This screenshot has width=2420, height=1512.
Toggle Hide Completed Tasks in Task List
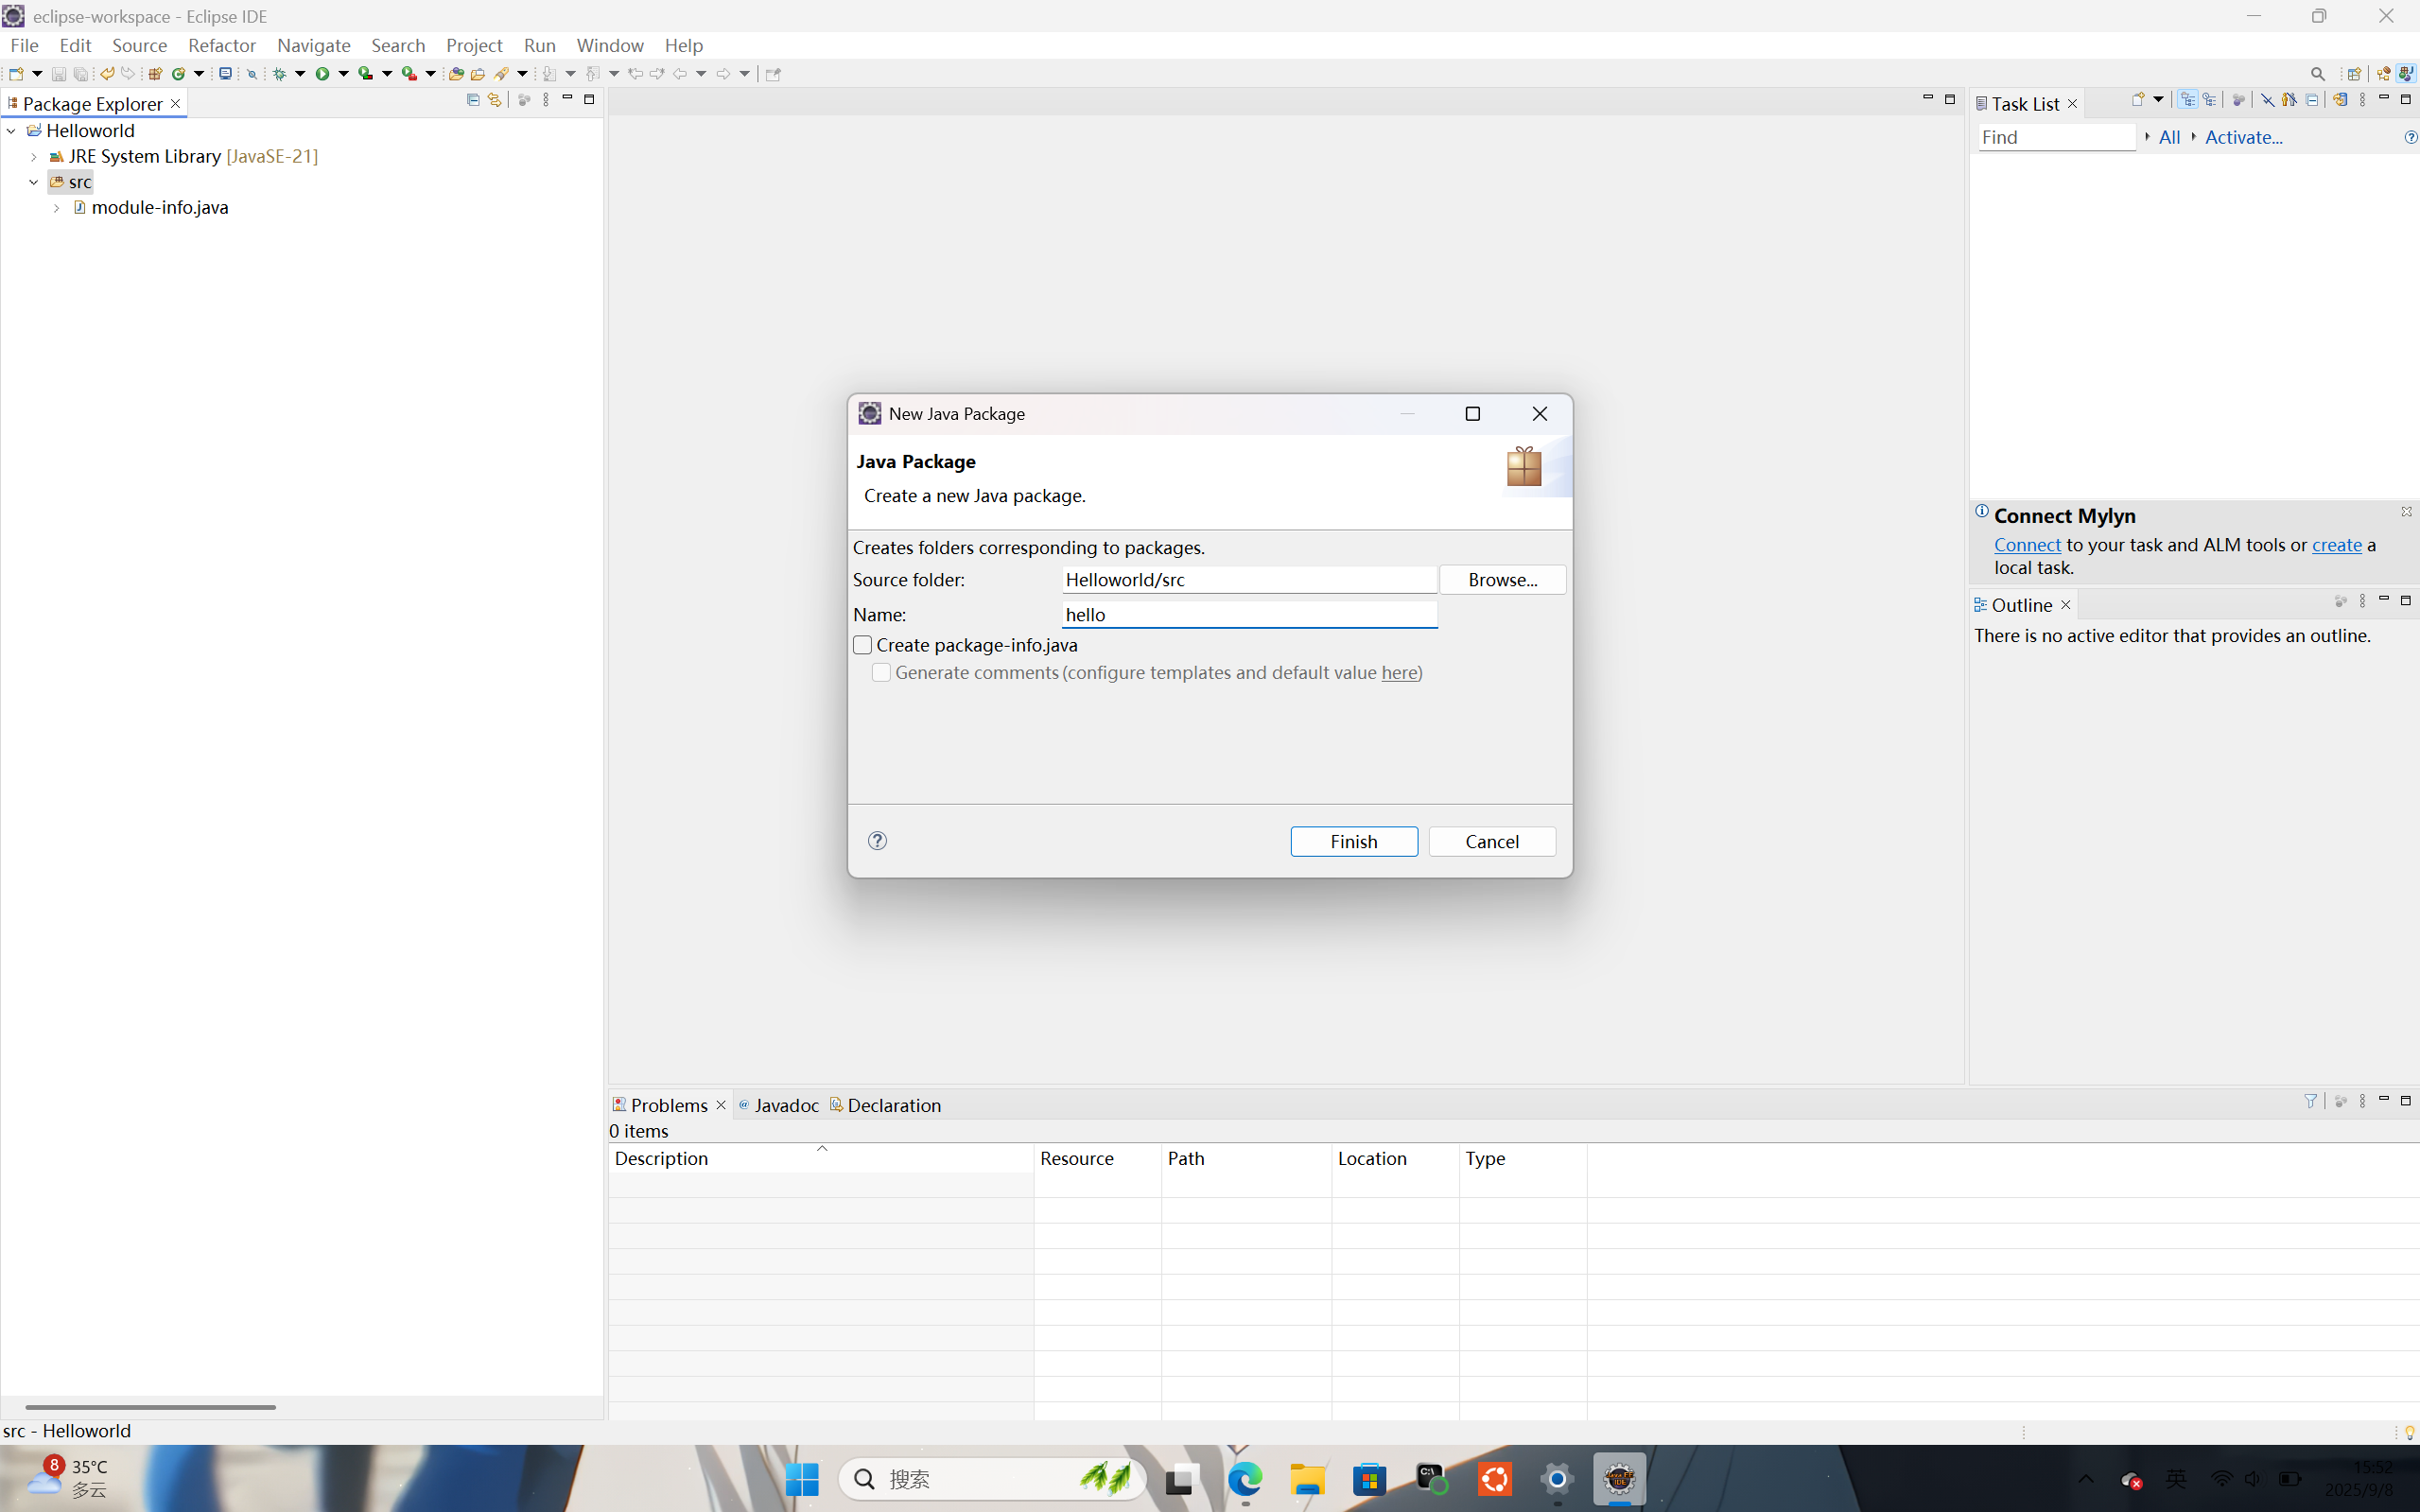(2268, 99)
